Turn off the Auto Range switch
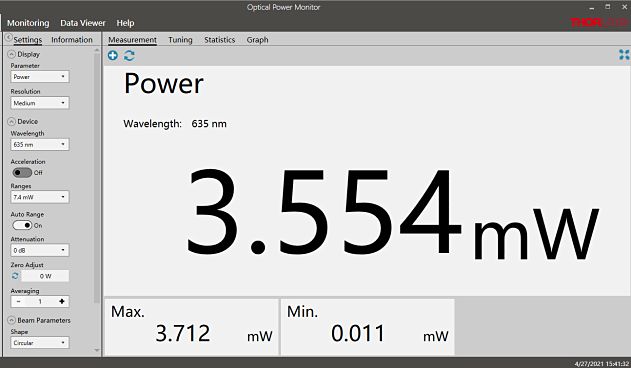The image size is (631, 368). pyautogui.click(x=22, y=225)
